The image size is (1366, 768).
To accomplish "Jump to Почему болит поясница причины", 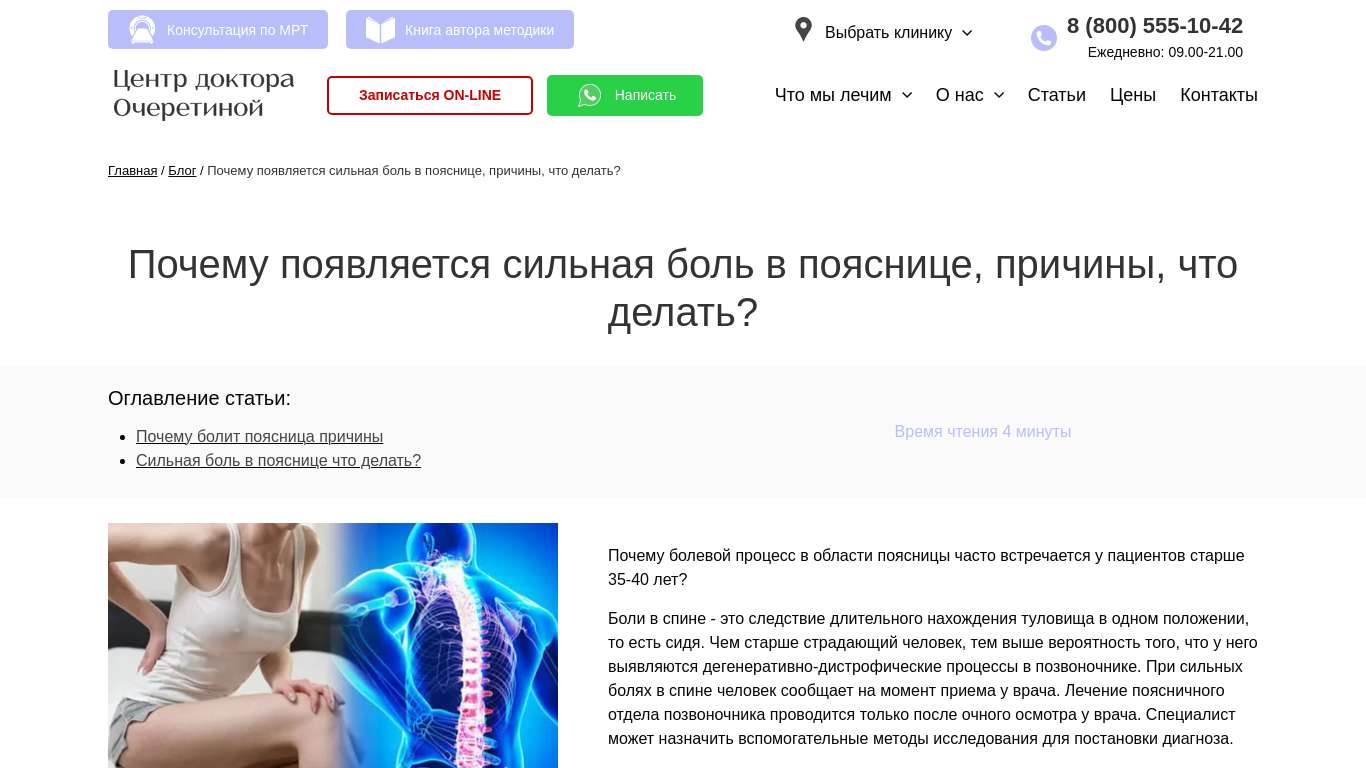I will 259,437.
